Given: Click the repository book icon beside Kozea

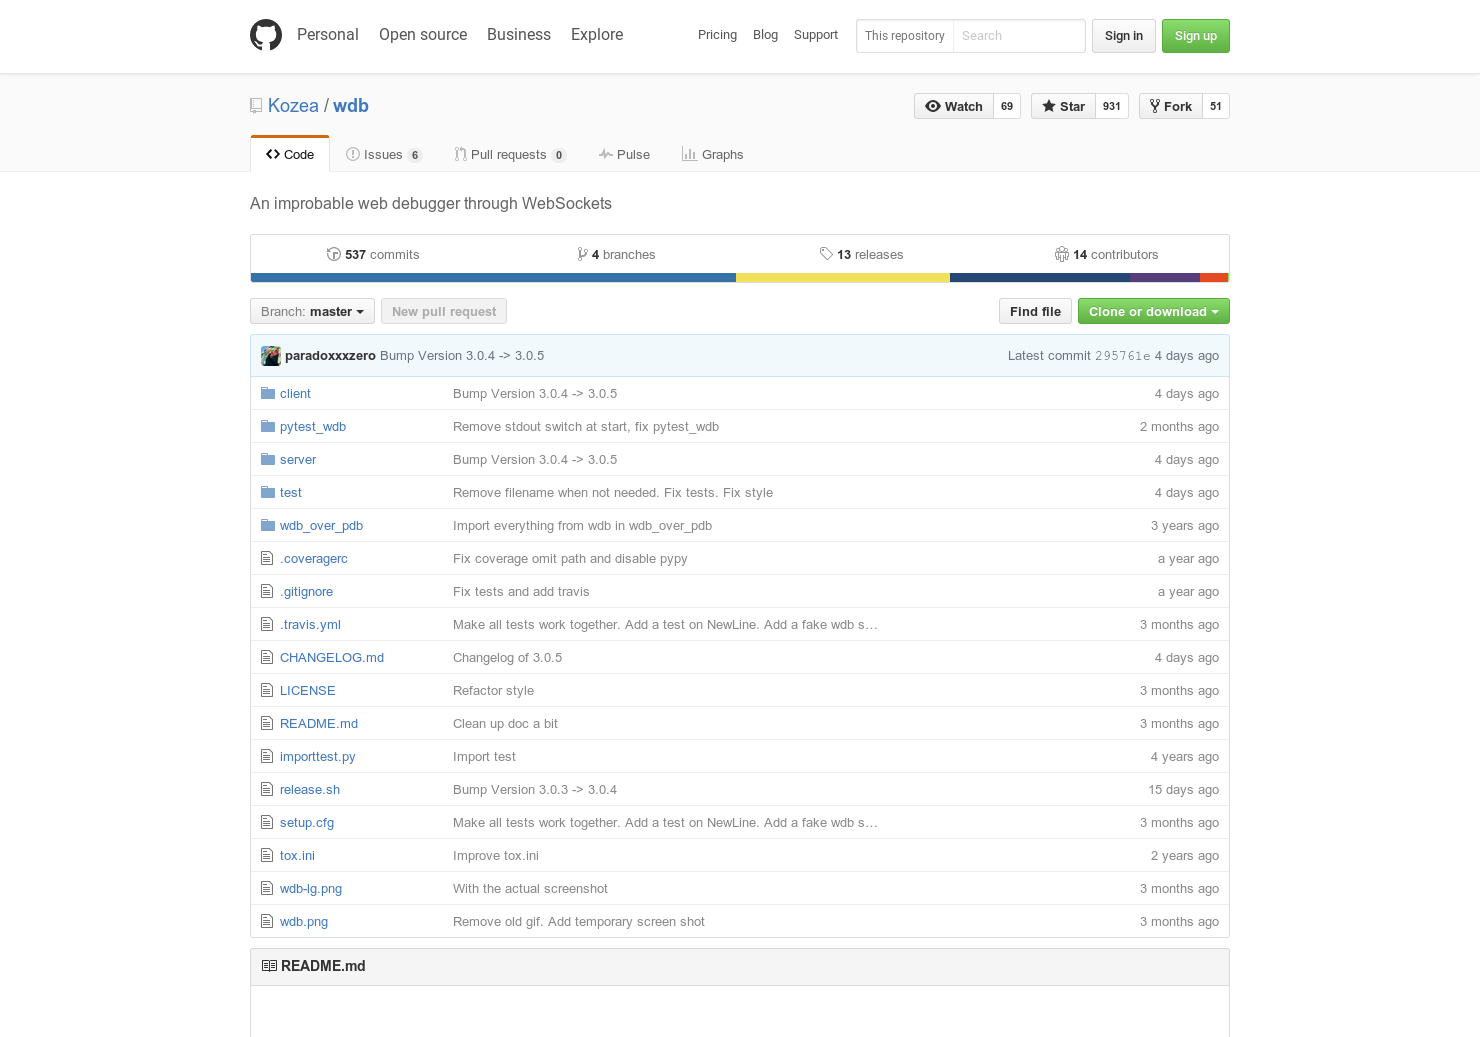Looking at the screenshot, I should [256, 106].
